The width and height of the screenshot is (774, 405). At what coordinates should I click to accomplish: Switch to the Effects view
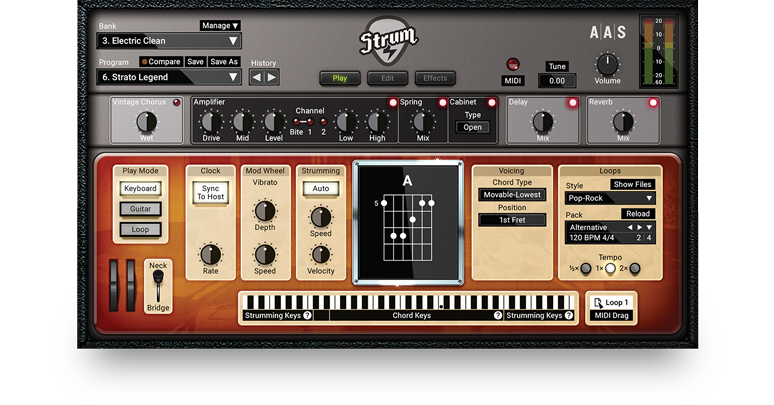(435, 78)
